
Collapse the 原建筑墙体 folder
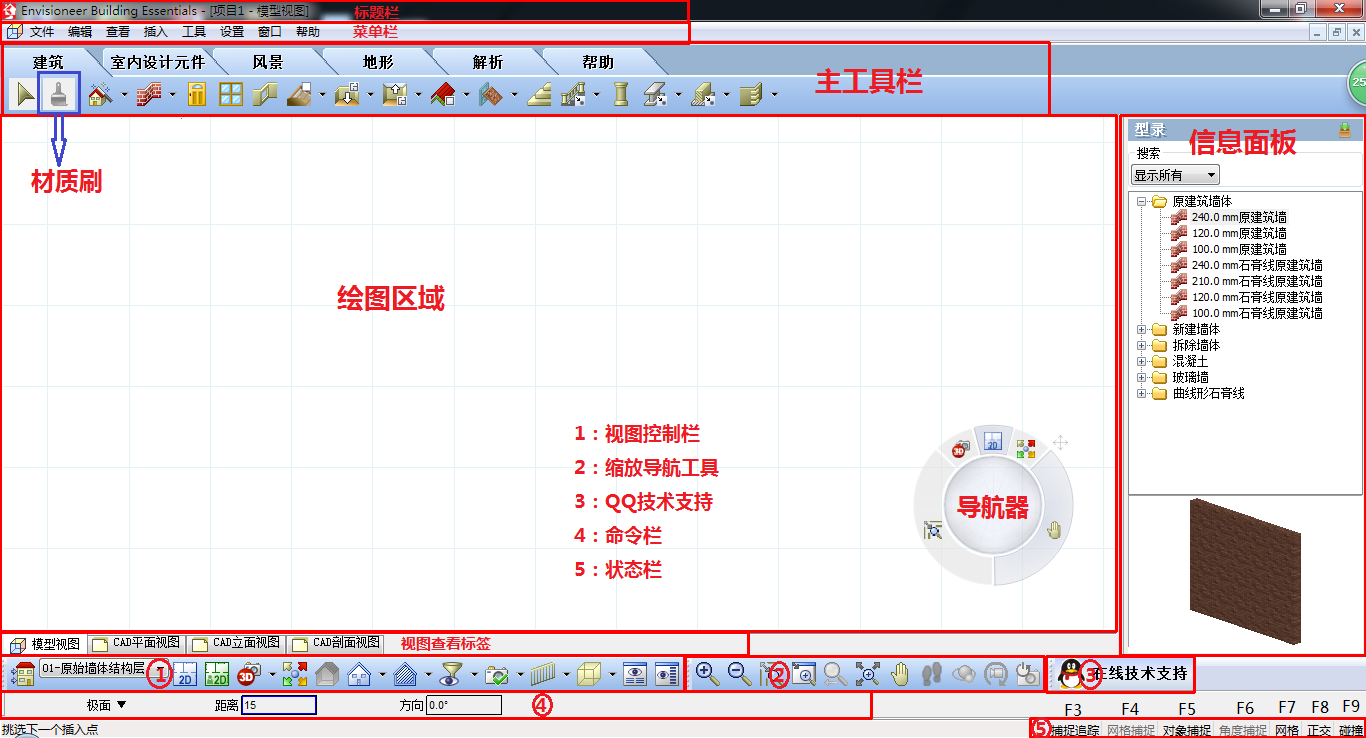pos(1140,201)
